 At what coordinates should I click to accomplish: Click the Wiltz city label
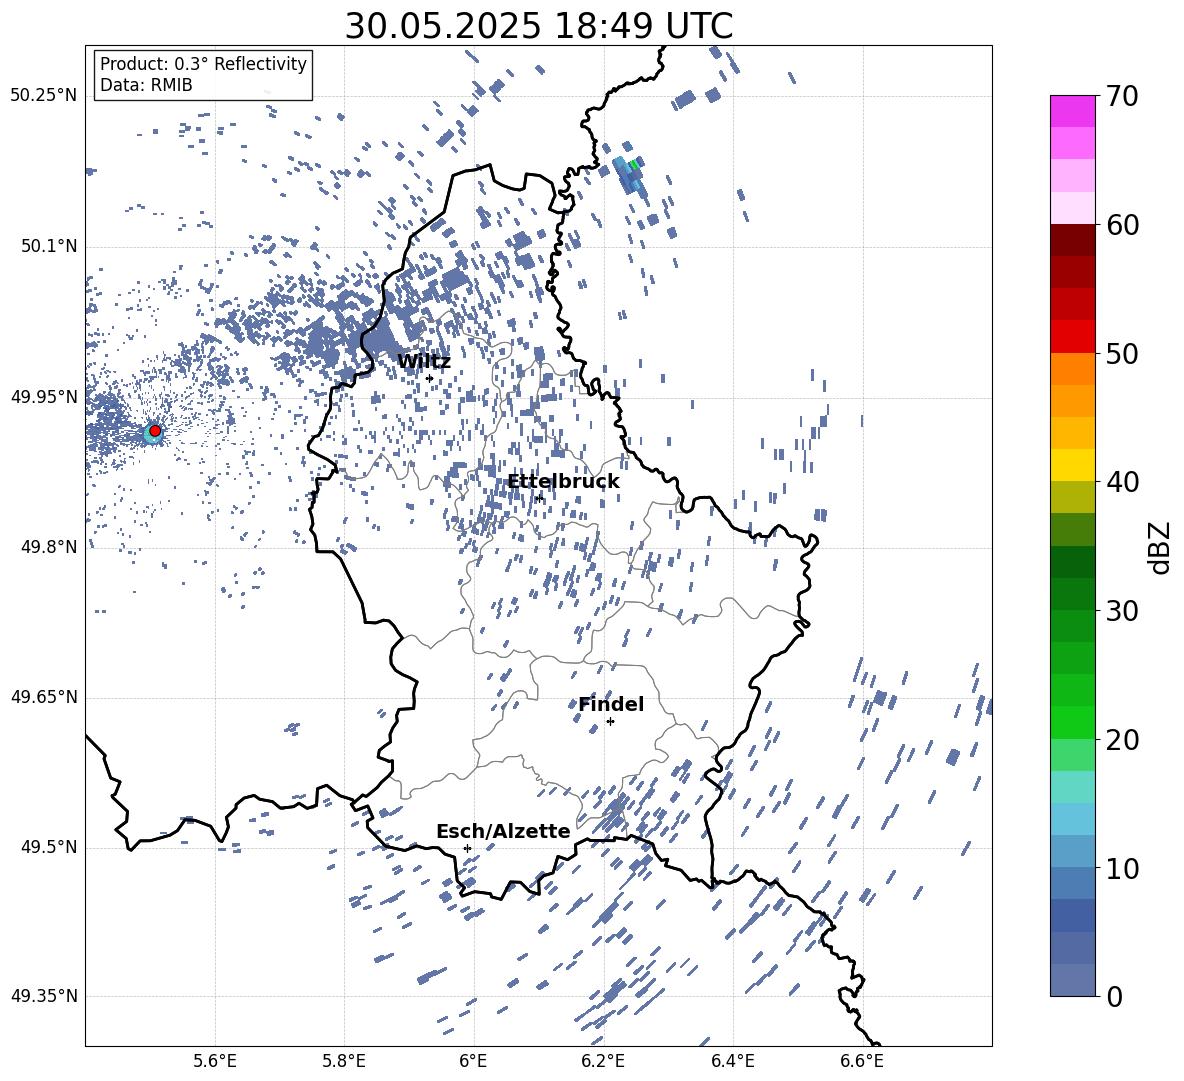click(x=424, y=362)
